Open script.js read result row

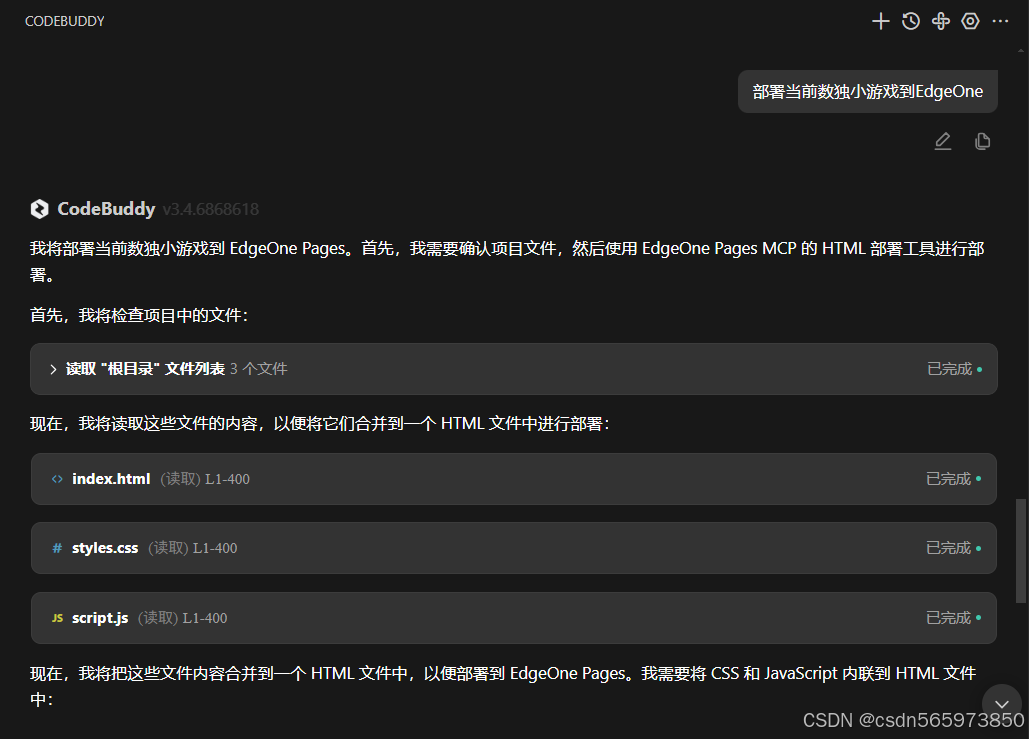click(514, 618)
